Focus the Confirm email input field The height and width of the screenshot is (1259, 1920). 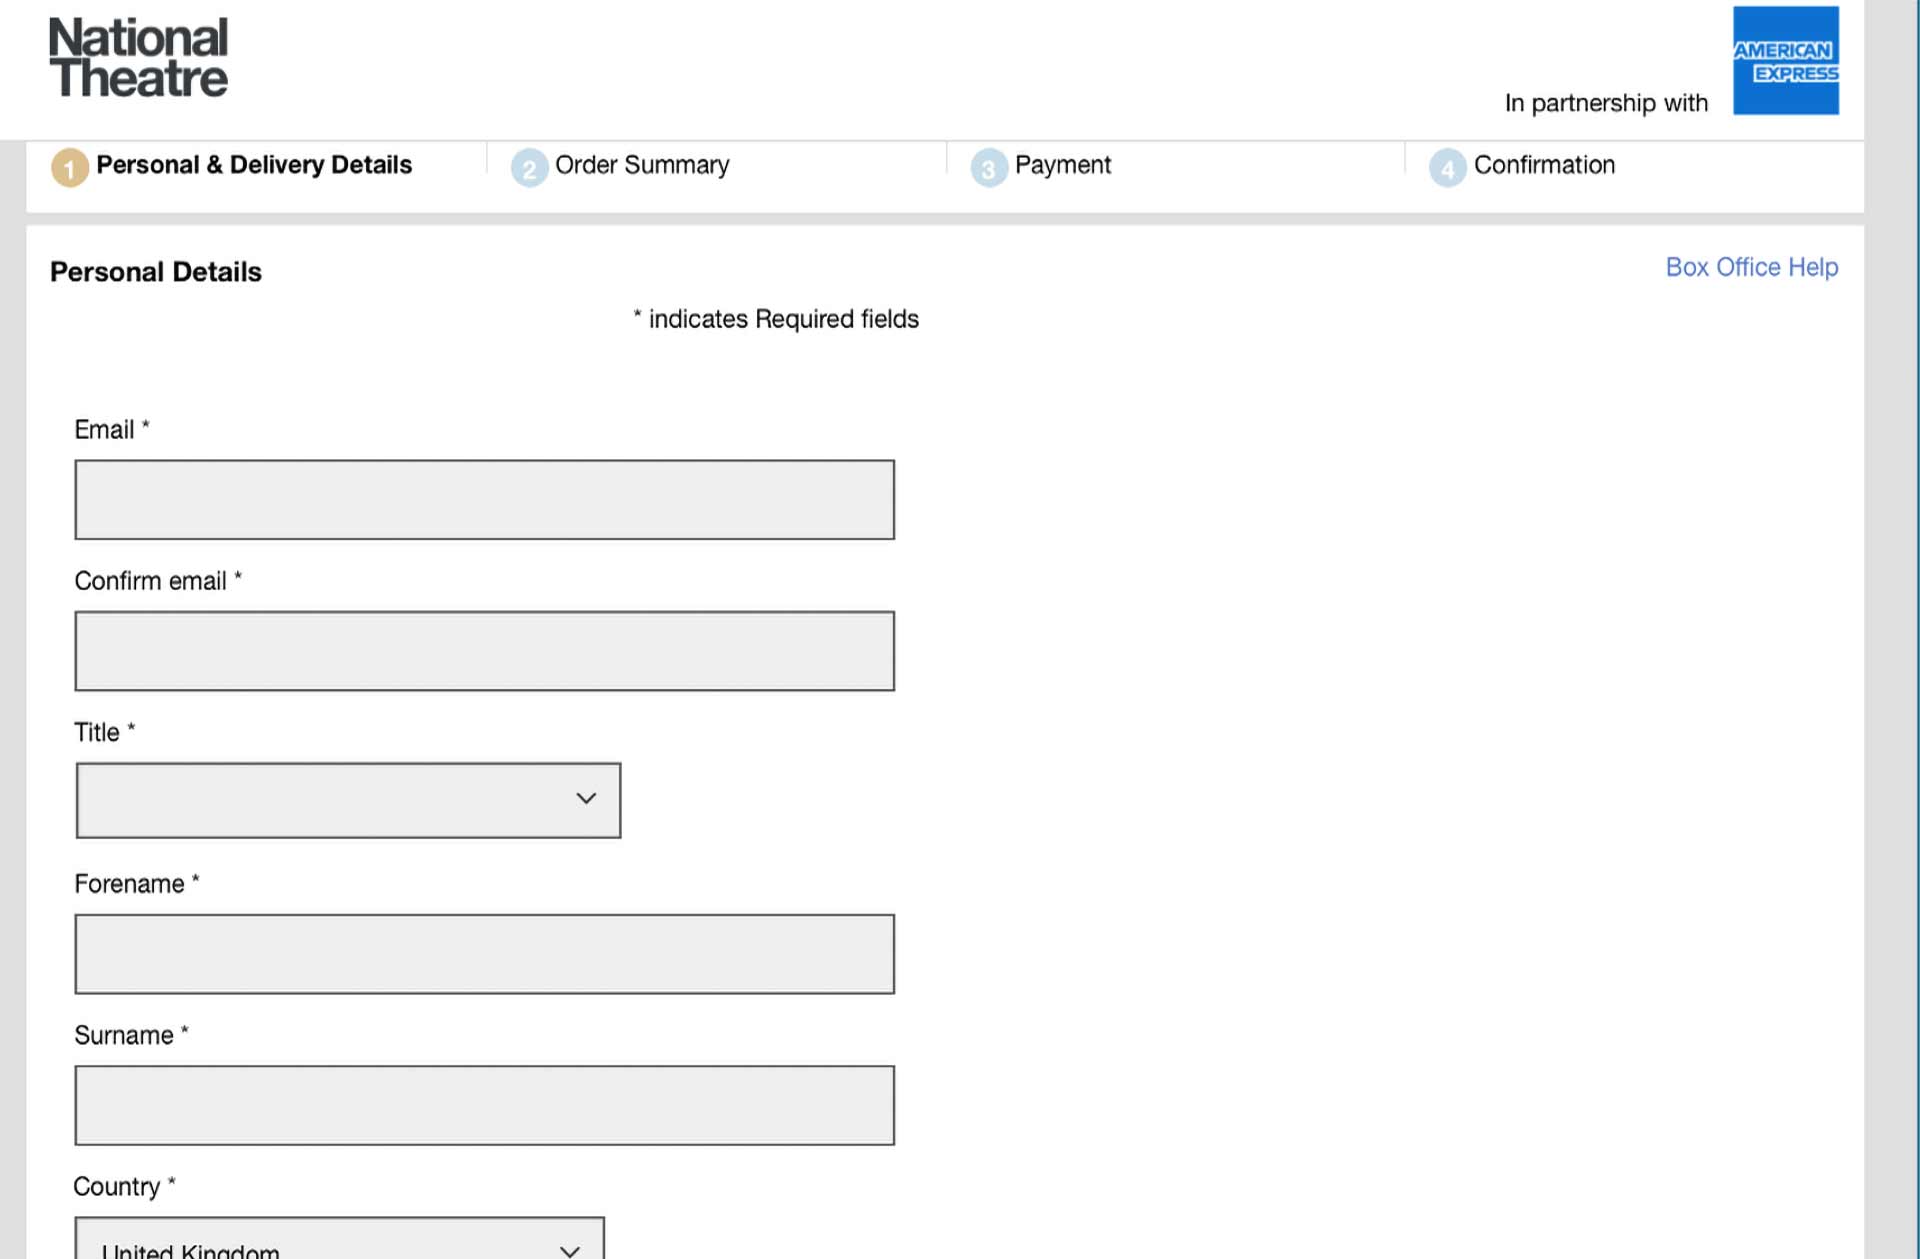(485, 651)
